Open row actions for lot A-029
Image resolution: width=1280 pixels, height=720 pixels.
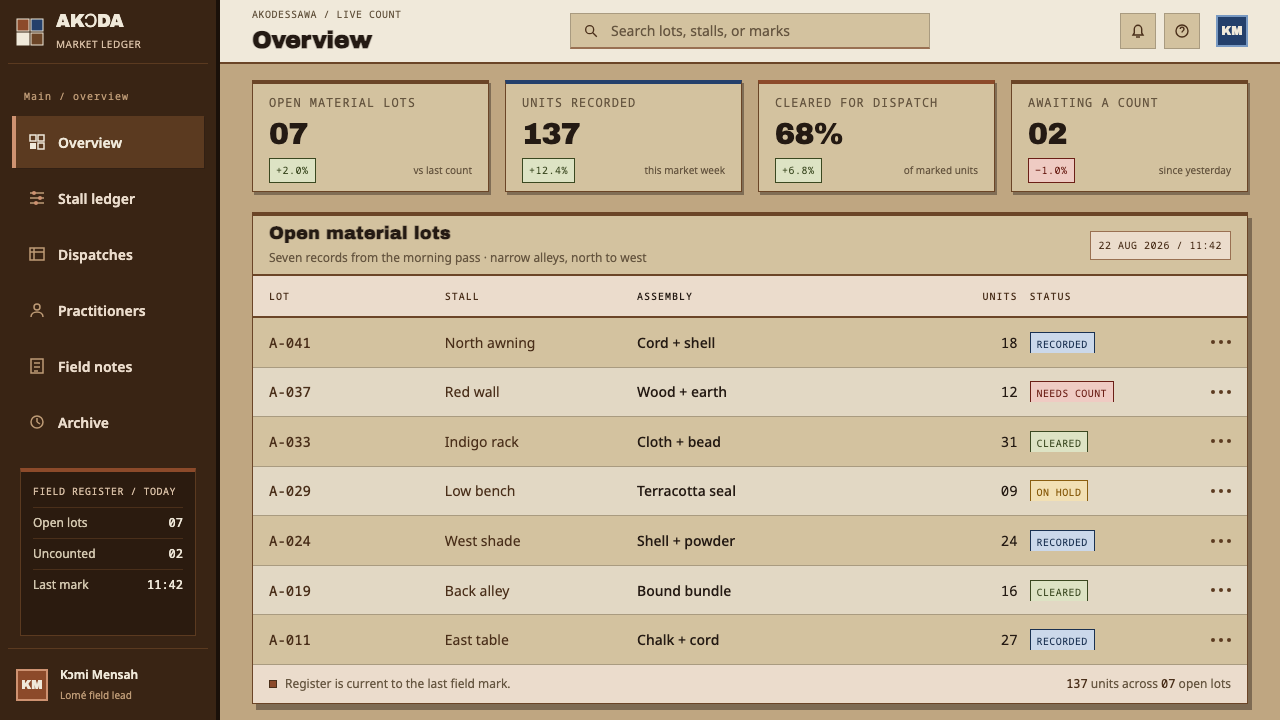click(x=1221, y=491)
